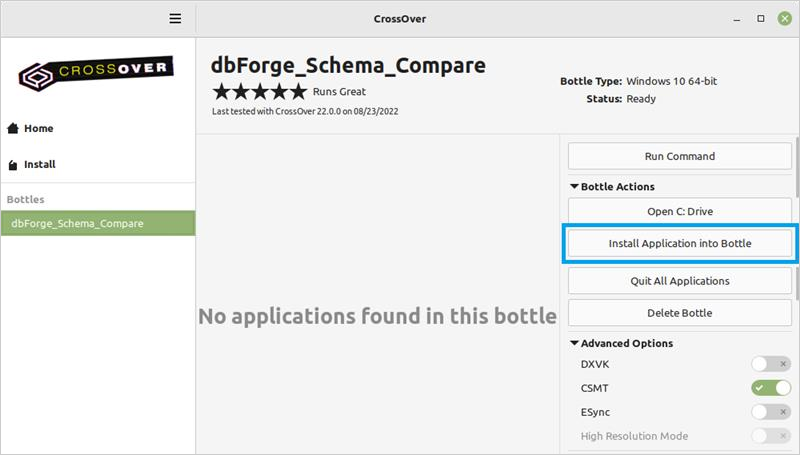Screen dimensions: 800x455
Task: Select the dbForge_Schema_Compare bottle in the sidebar
Action: 98,223
